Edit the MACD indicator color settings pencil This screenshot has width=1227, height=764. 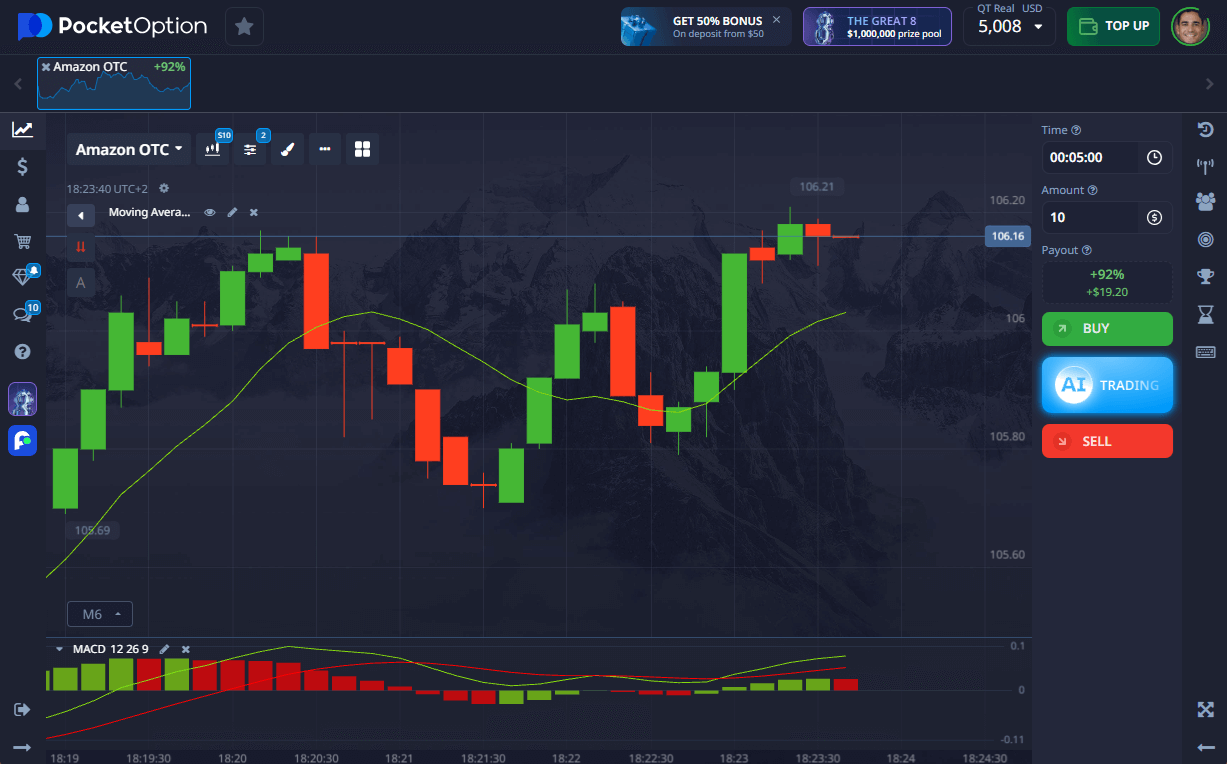(164, 649)
